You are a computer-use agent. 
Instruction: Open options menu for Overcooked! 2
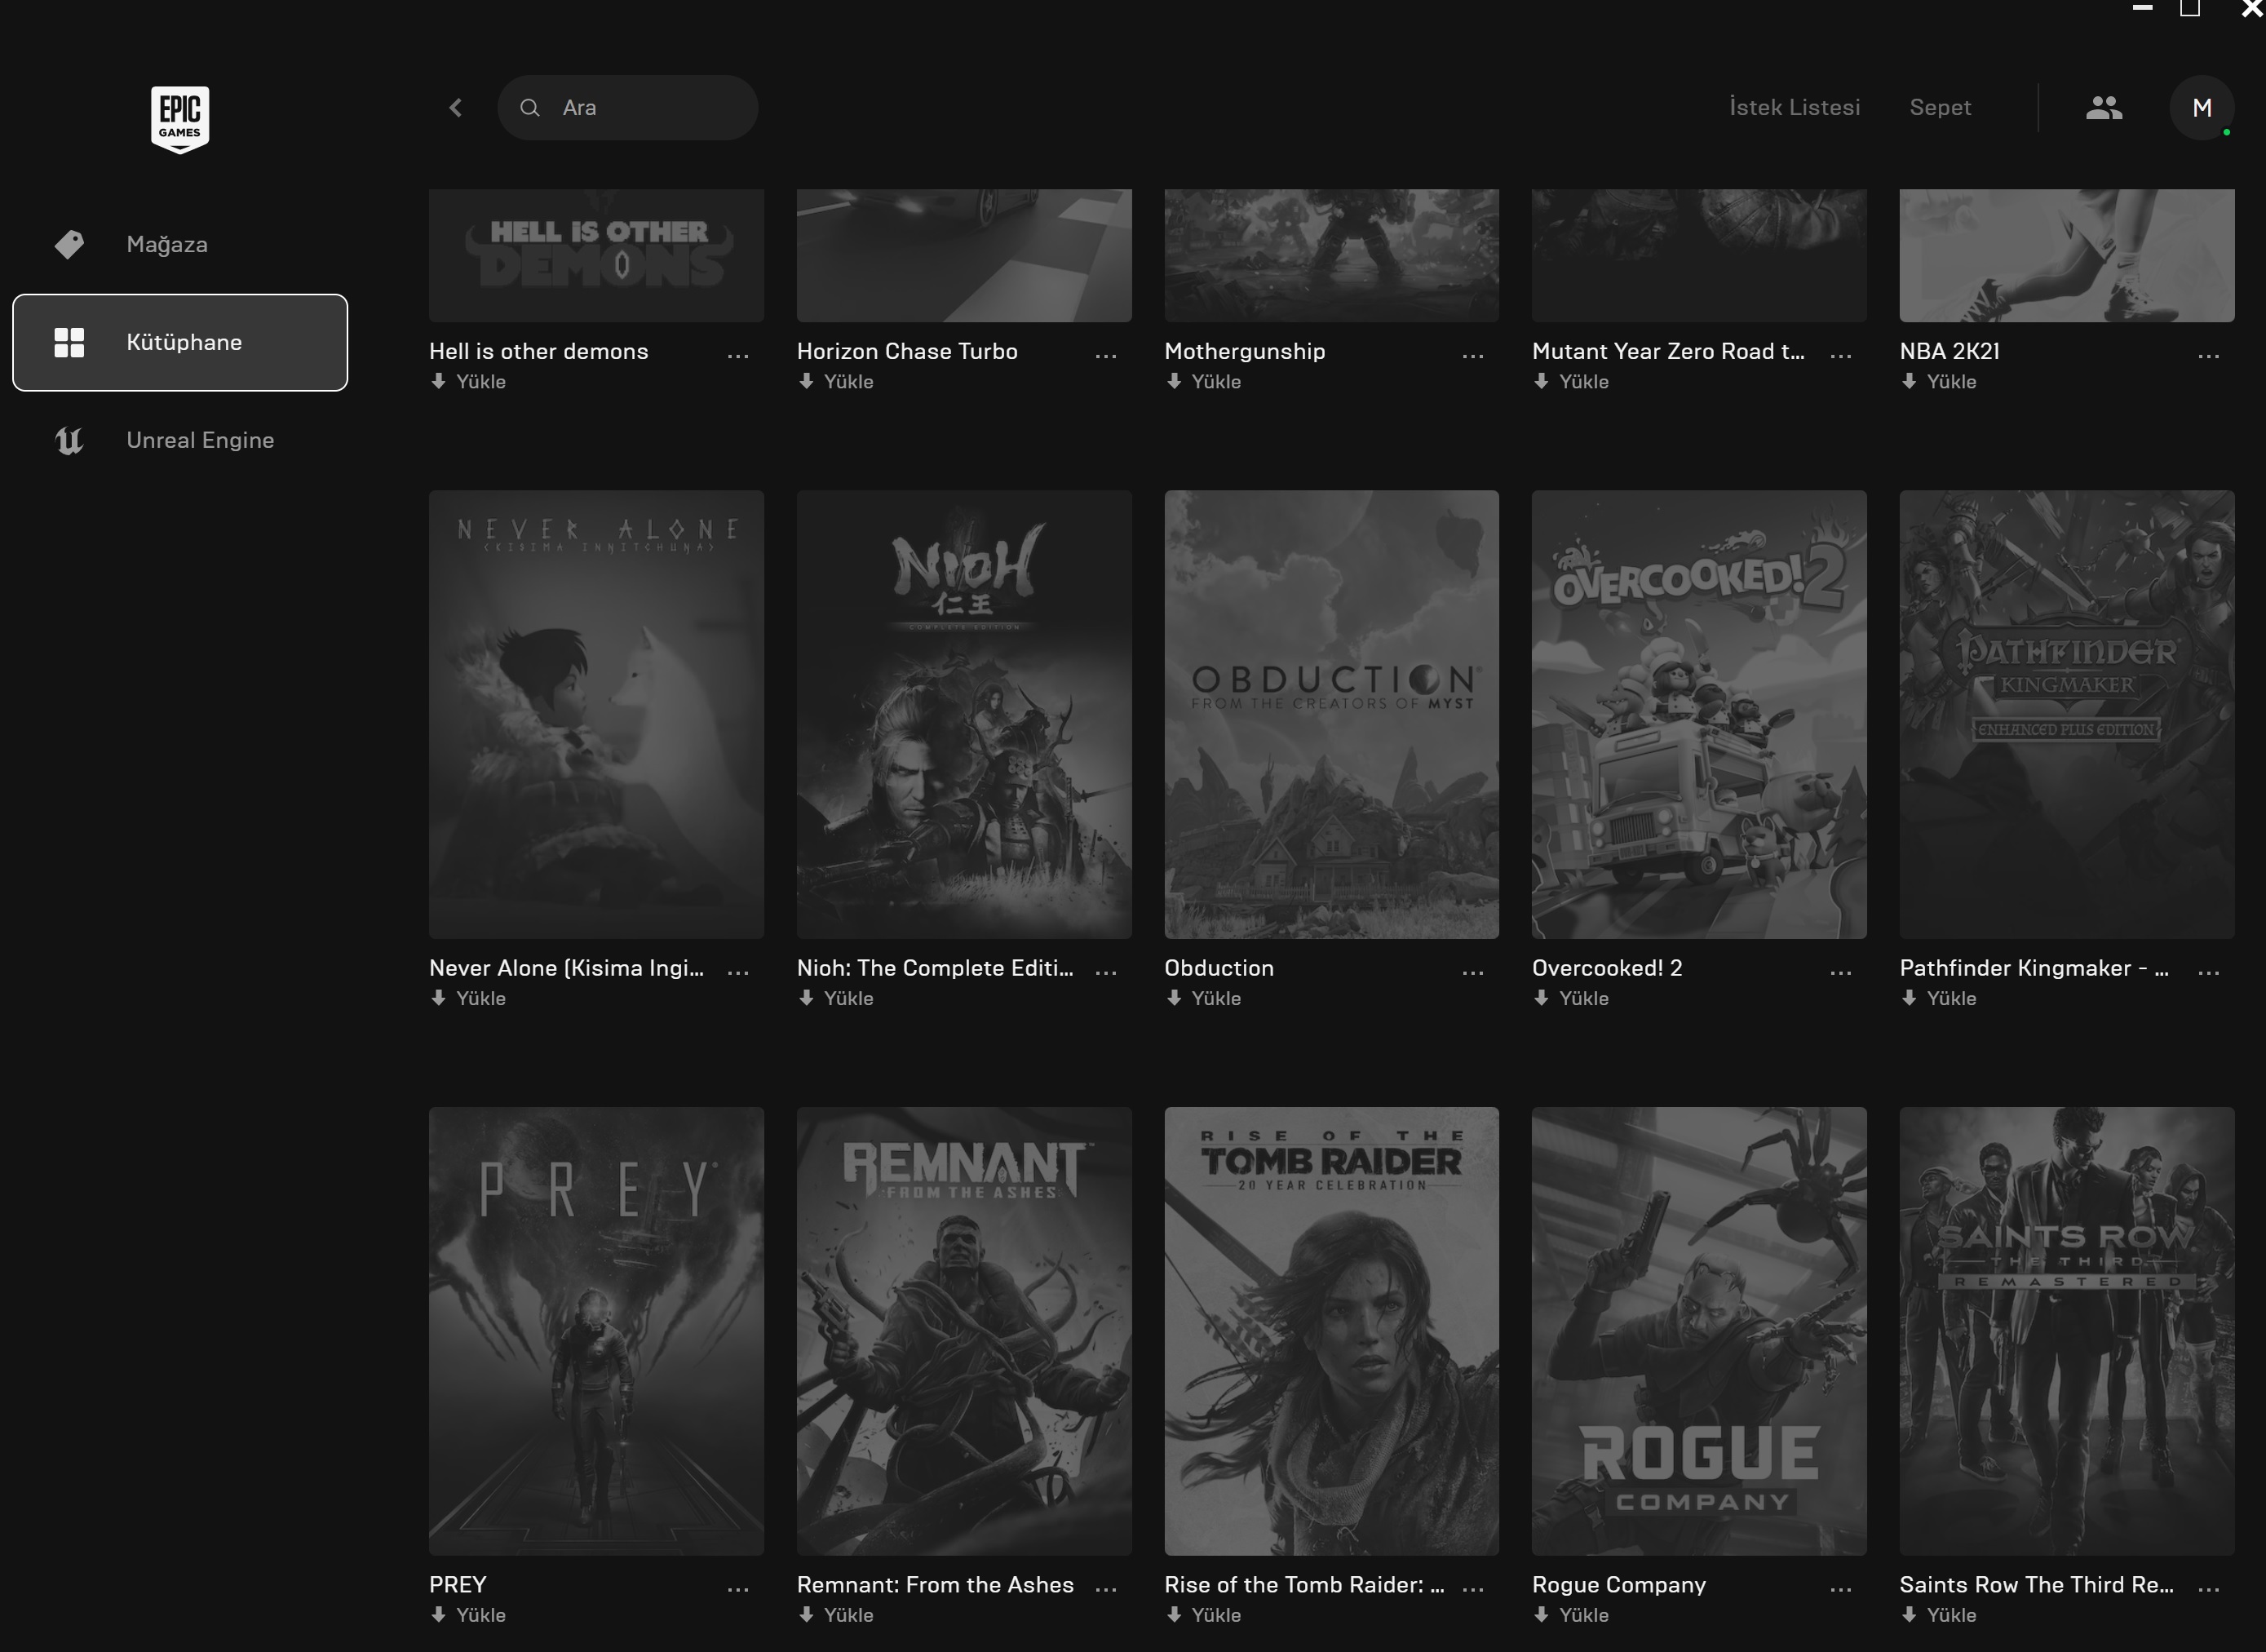pos(1841,972)
